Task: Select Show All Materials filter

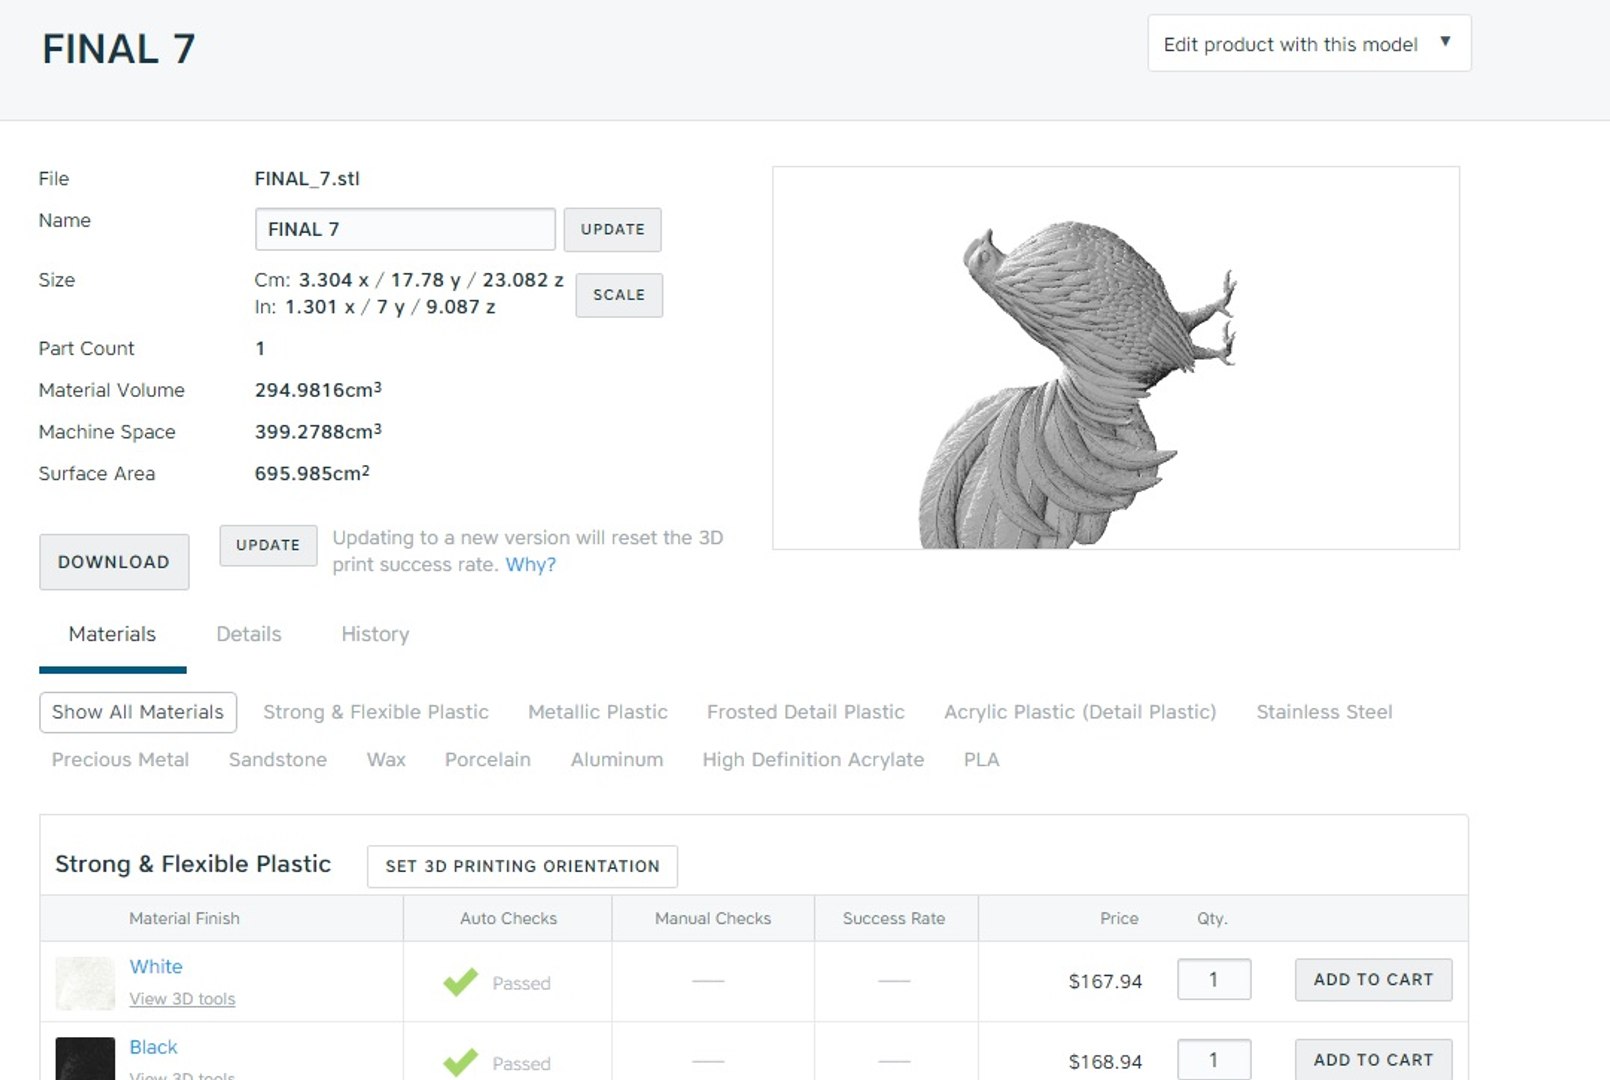Action: [138, 712]
